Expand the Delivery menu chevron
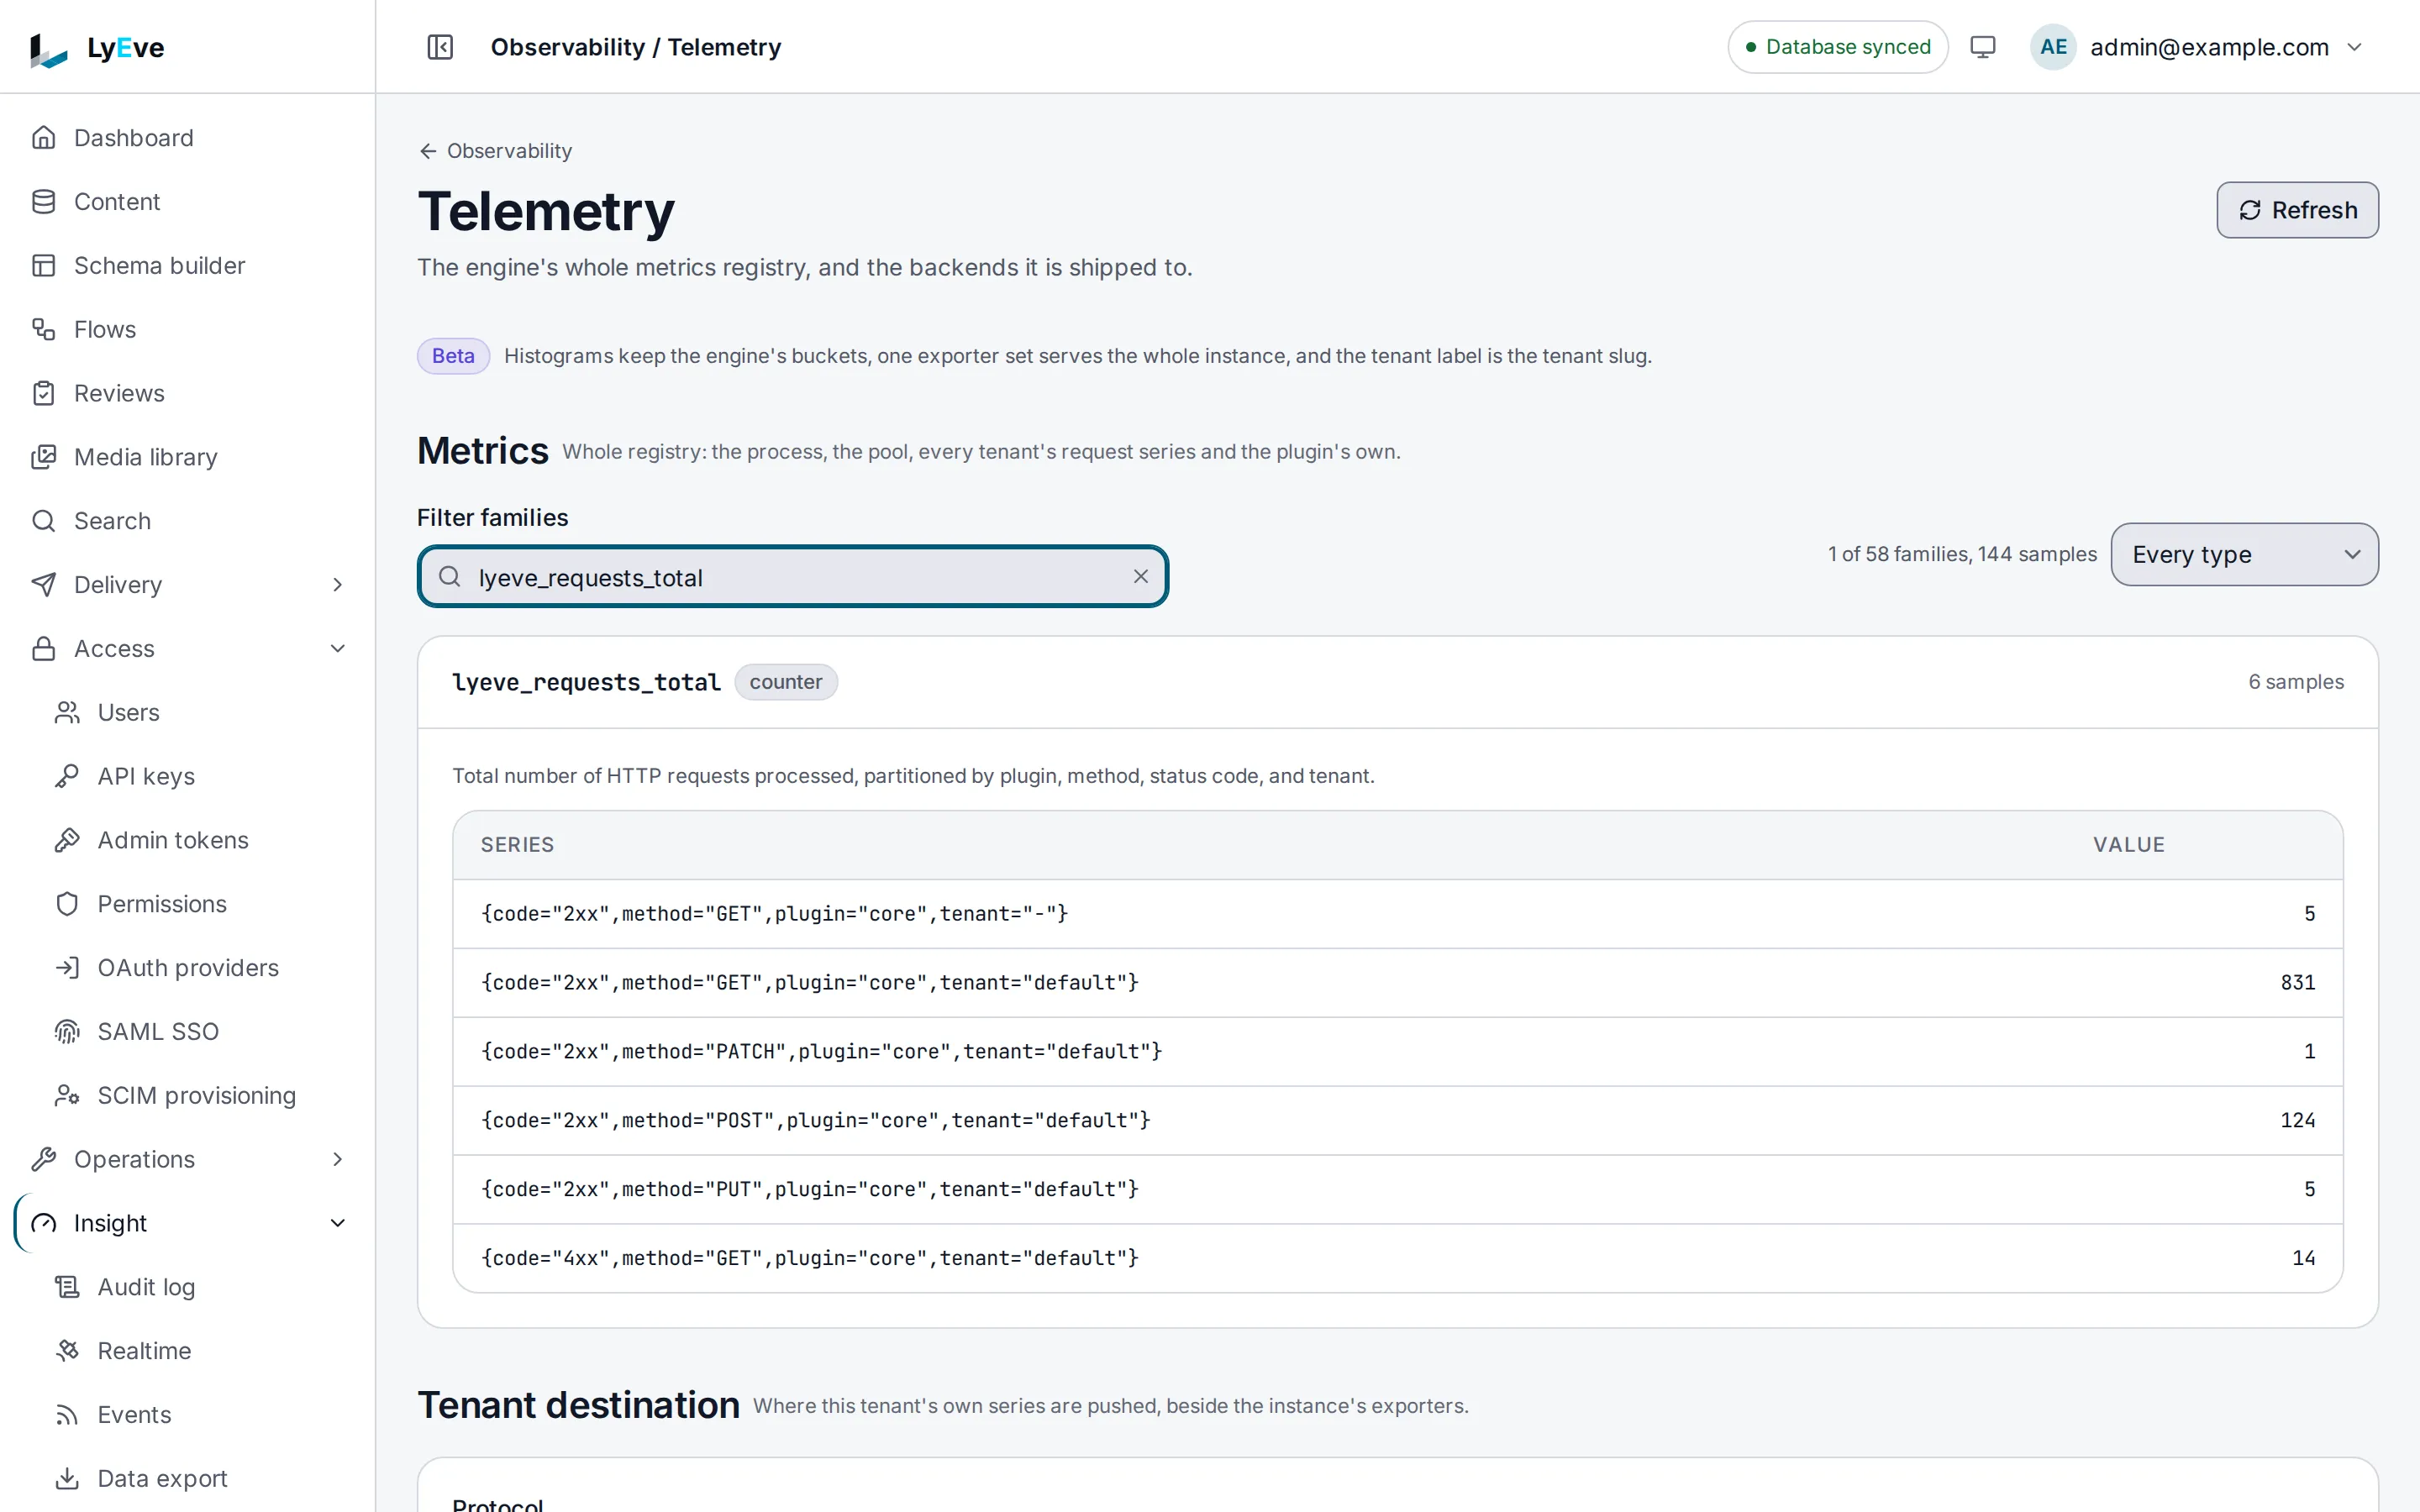 point(338,585)
